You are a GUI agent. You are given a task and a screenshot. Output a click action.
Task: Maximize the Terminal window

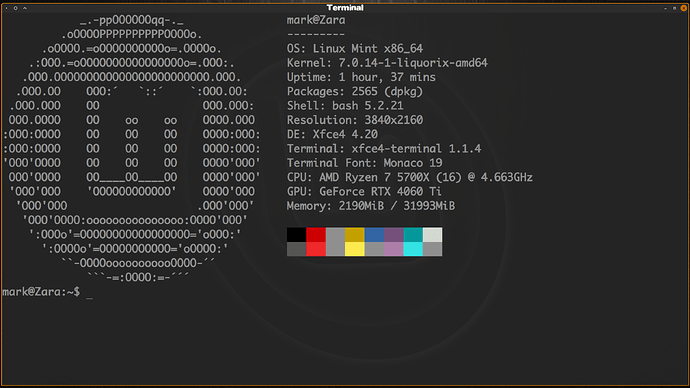click(x=674, y=8)
